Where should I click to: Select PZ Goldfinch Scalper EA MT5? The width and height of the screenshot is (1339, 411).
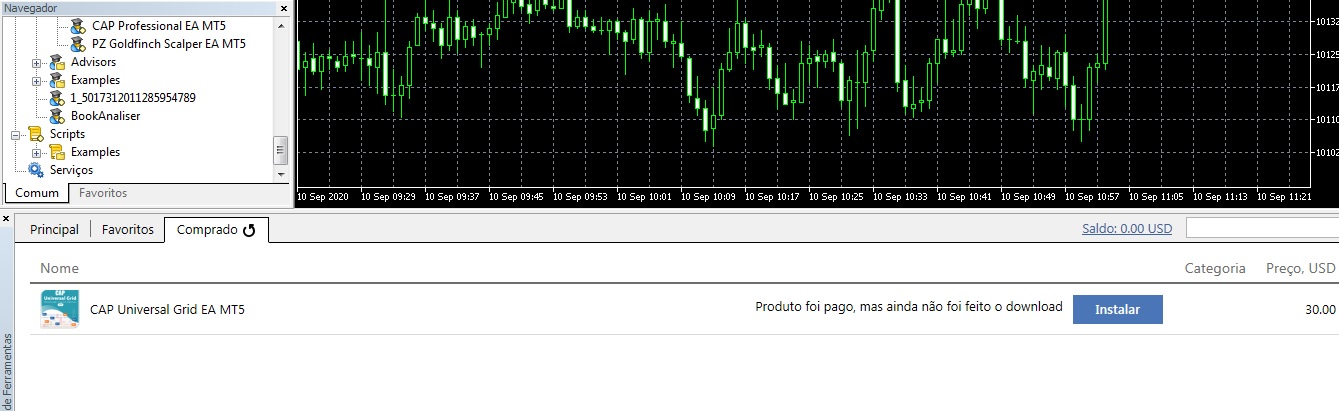(x=168, y=44)
